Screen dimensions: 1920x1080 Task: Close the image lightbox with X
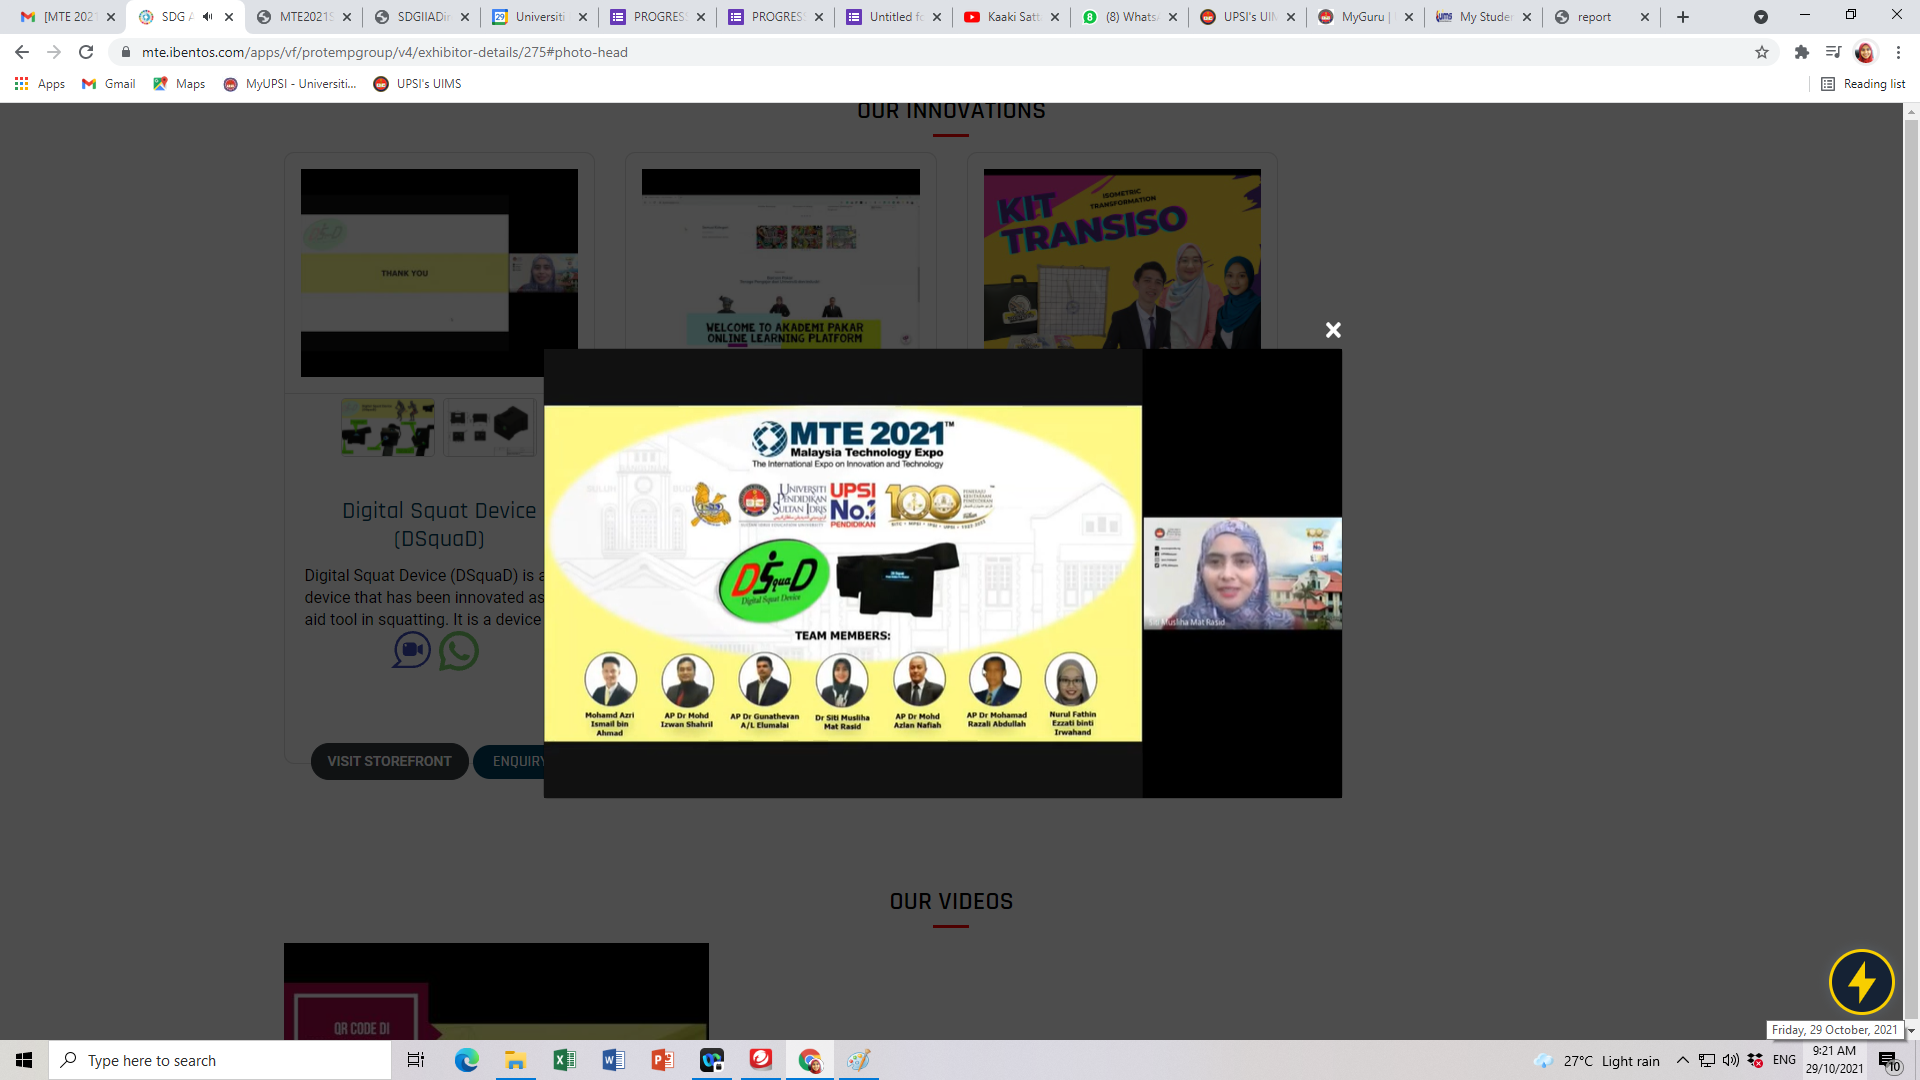click(x=1332, y=330)
